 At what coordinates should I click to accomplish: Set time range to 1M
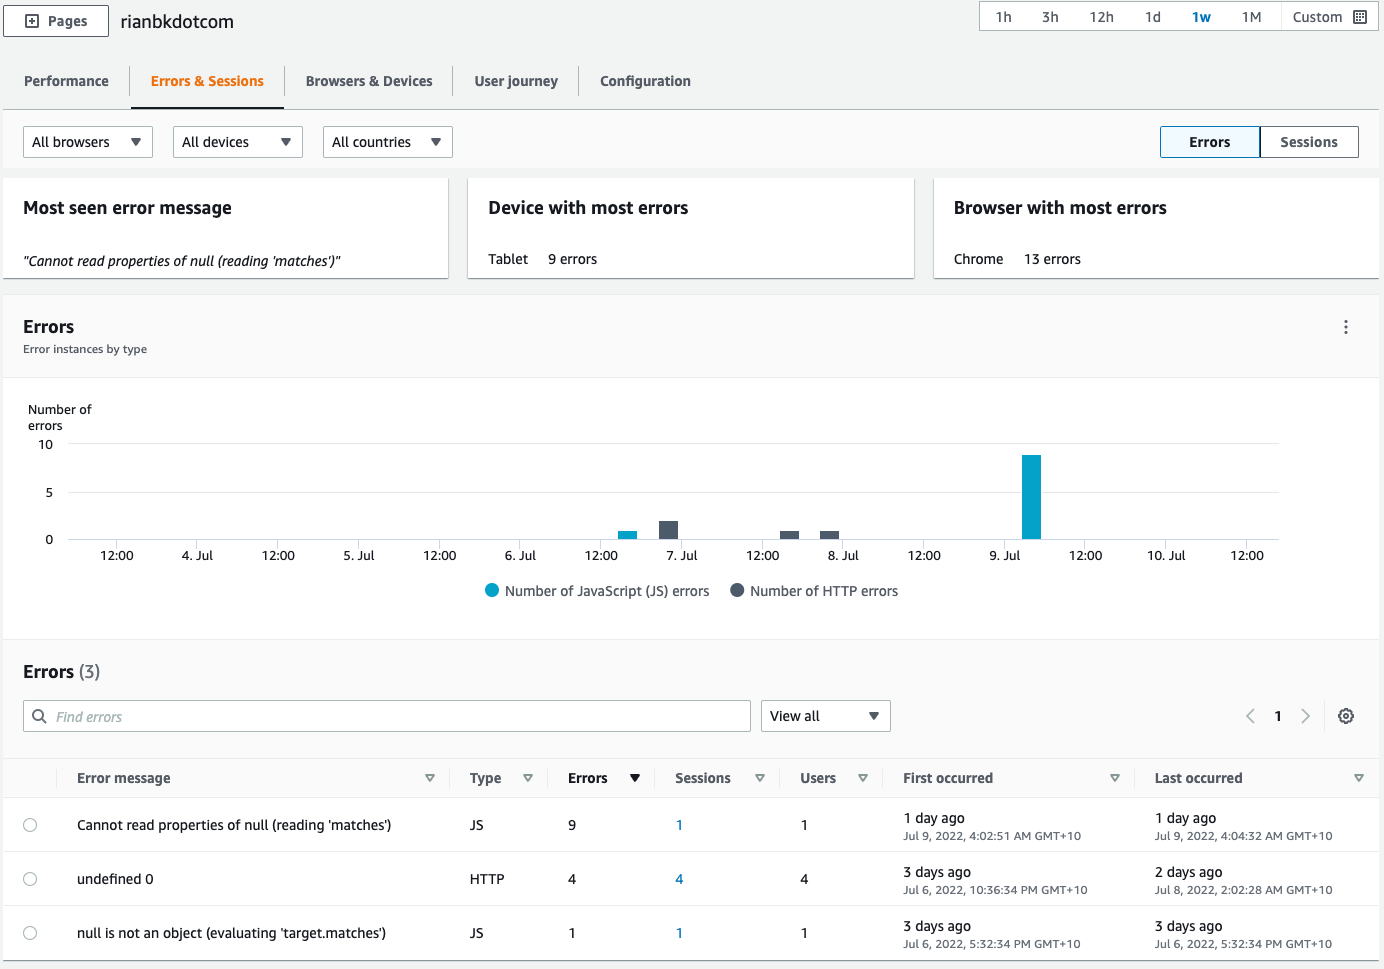pos(1252,17)
